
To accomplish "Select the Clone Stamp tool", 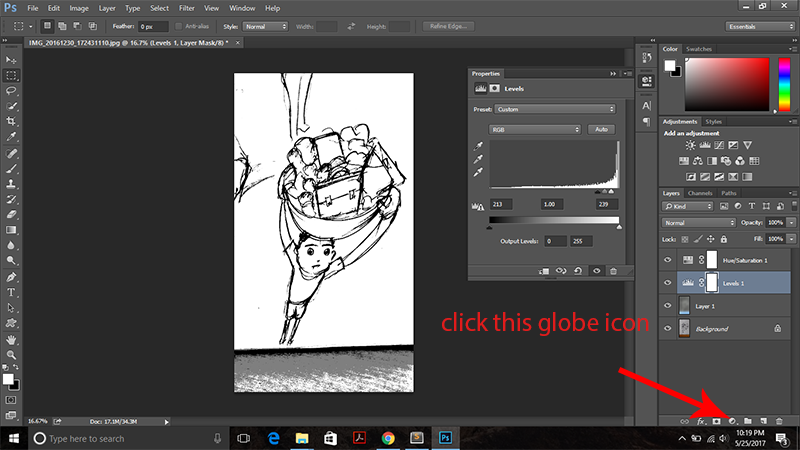I will (x=11, y=184).
